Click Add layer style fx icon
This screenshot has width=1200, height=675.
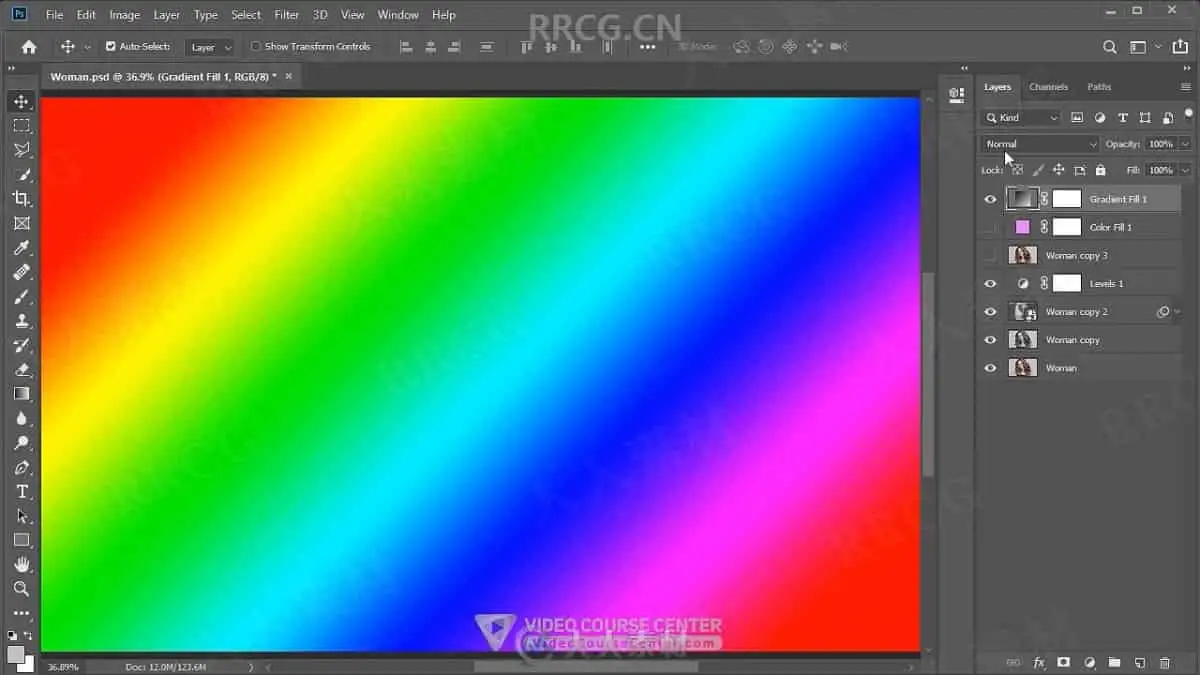1039,662
